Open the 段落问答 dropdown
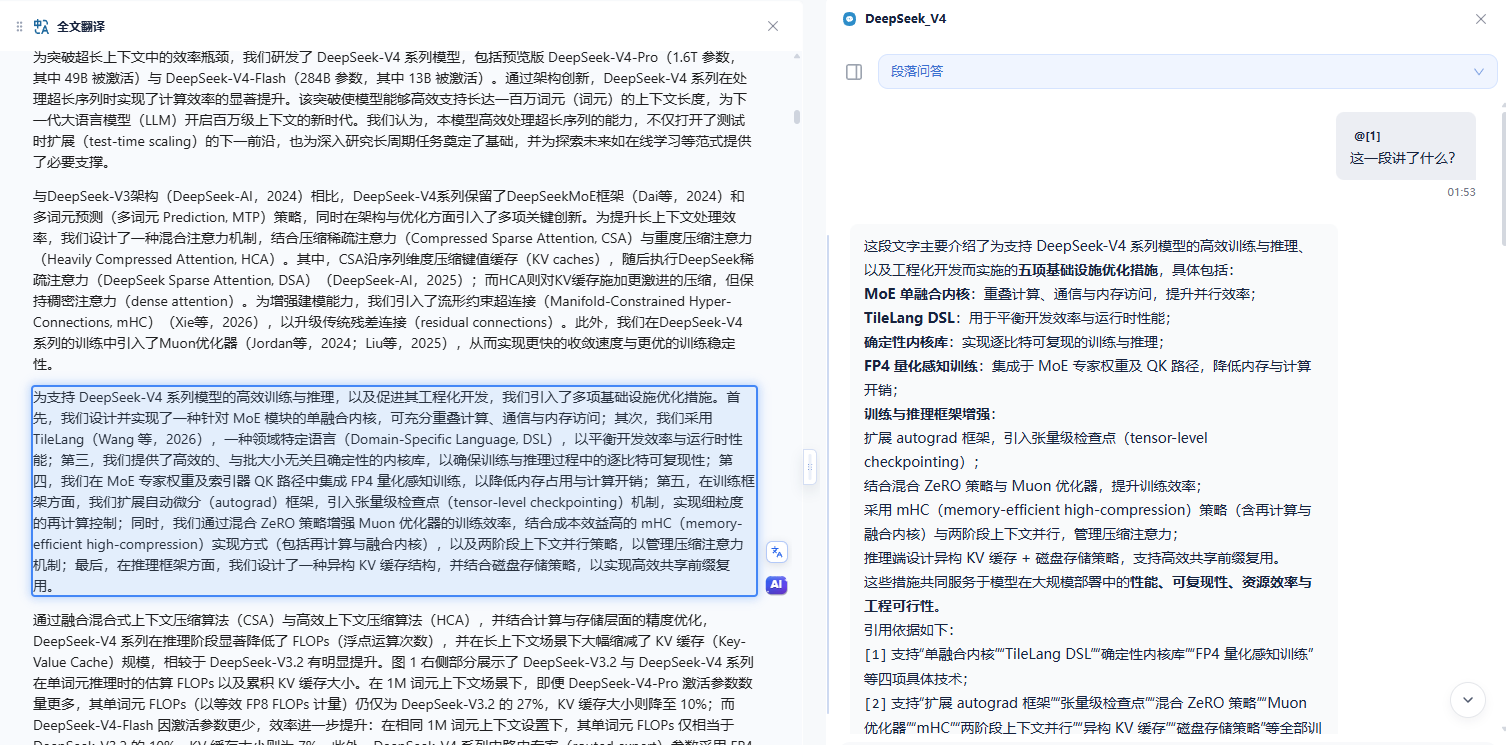 1187,71
